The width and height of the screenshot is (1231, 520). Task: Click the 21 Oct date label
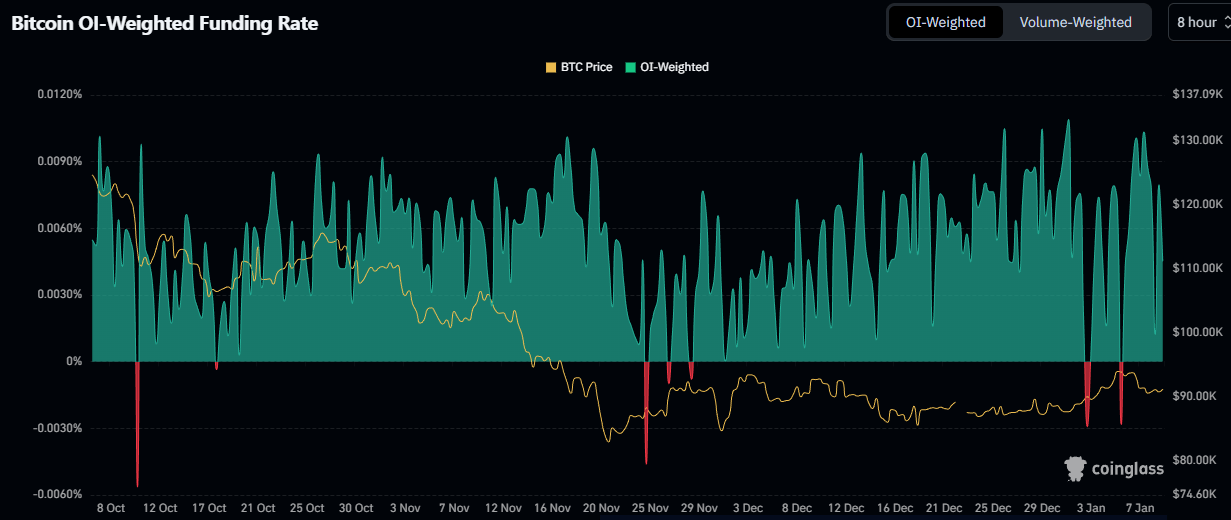tap(258, 508)
